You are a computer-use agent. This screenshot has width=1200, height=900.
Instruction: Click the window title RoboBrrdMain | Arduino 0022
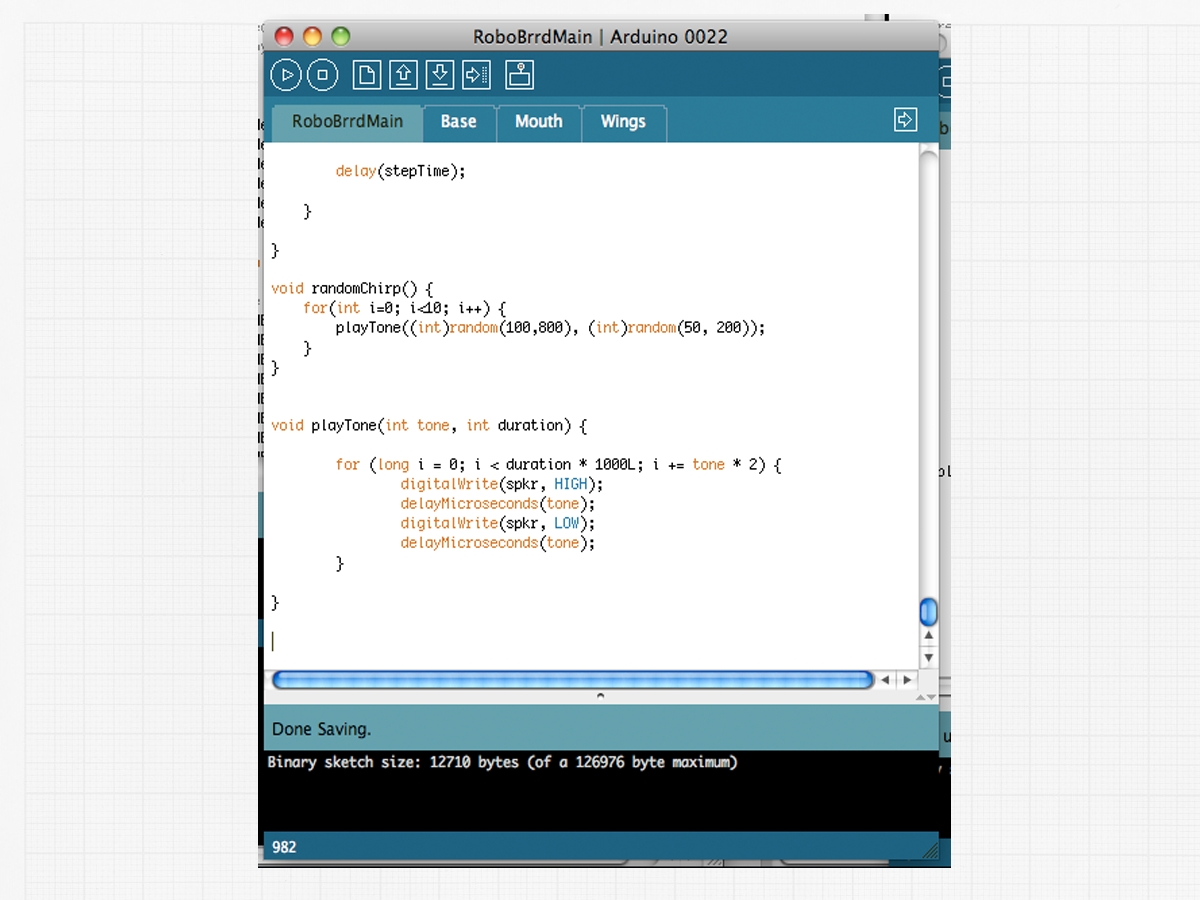pyautogui.click(x=600, y=37)
